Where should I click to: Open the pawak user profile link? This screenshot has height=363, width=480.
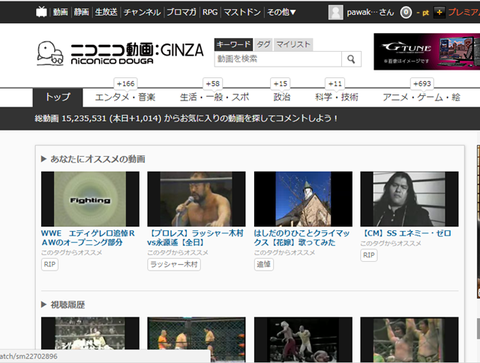coord(370,12)
